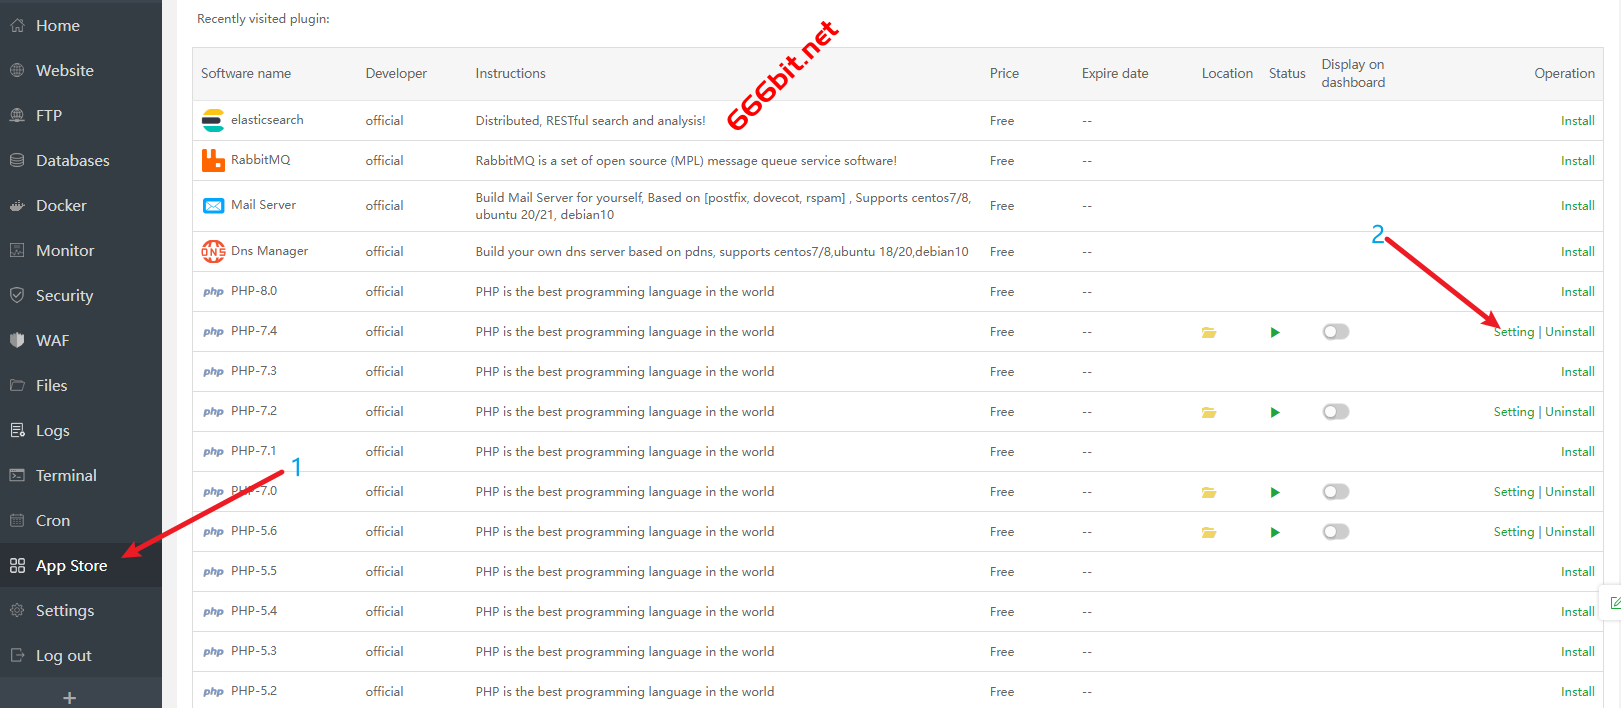Open PHP-5.6 folder location icon
This screenshot has height=708, width=1621.
[x=1208, y=532]
